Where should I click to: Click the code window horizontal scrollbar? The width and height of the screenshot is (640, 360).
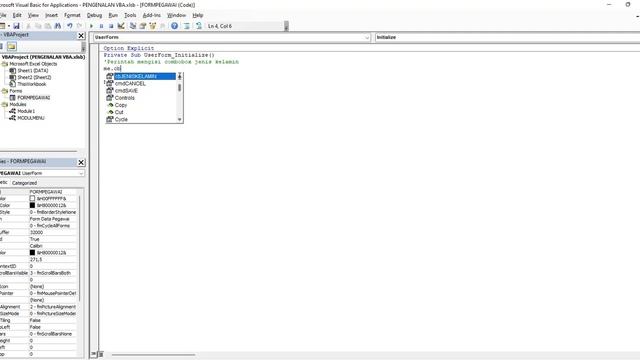pyautogui.click(x=153, y=355)
